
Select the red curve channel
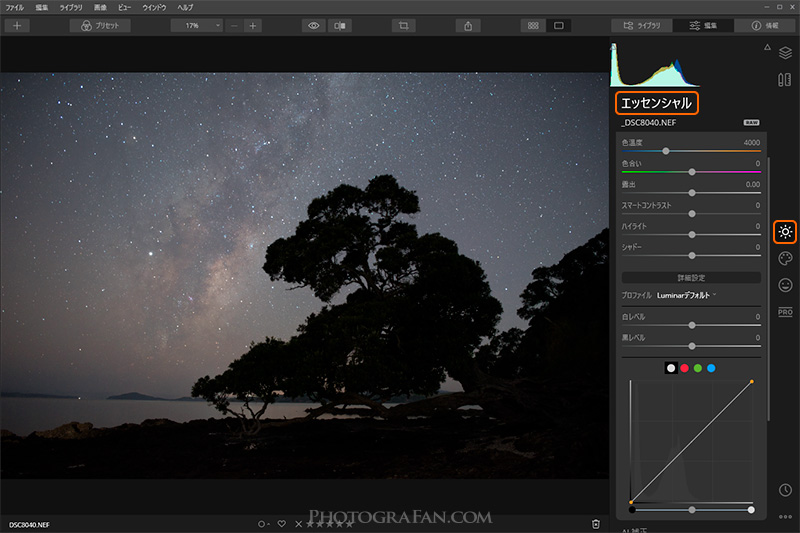[685, 368]
